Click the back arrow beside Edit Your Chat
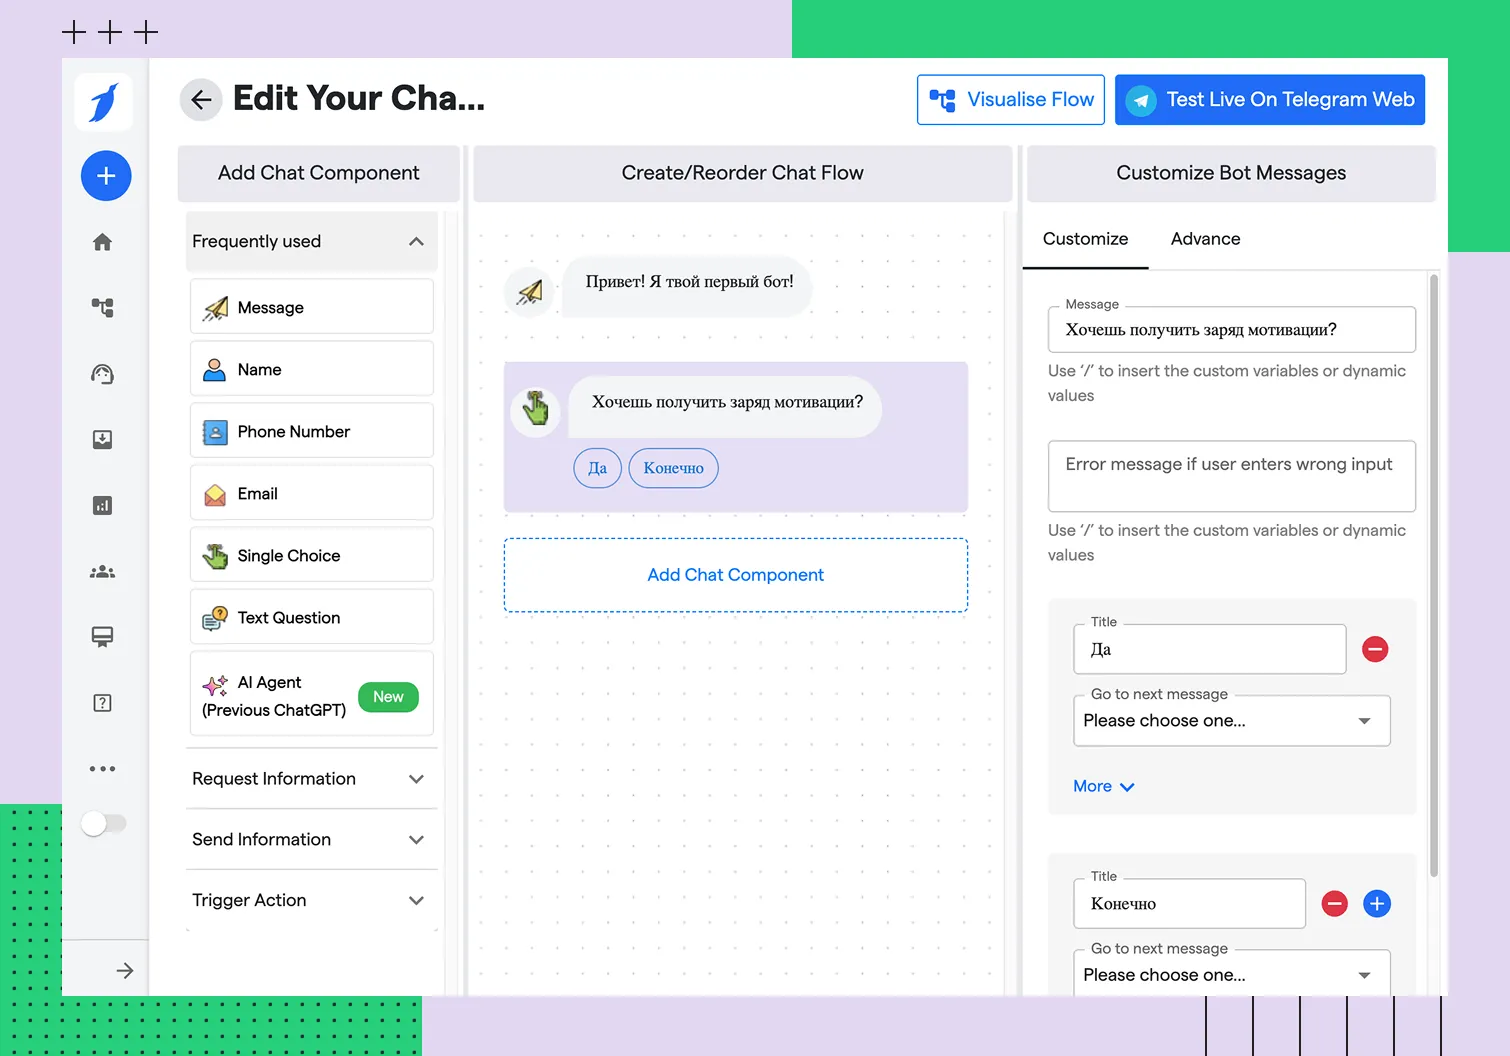This screenshot has width=1510, height=1056. [201, 100]
